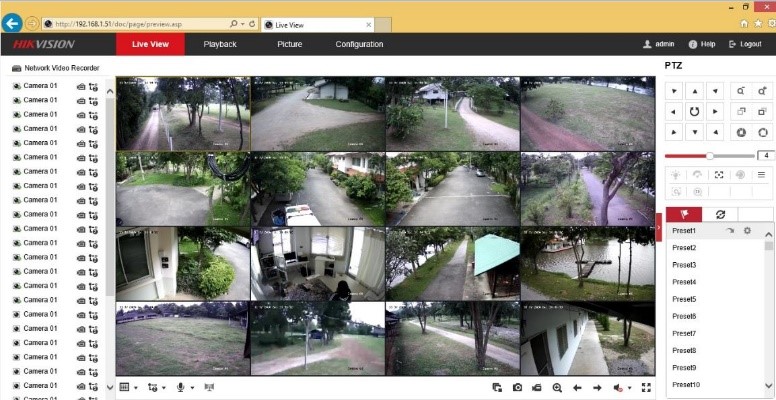The image size is (776, 400).
Task: Click preset list scroll-up arrow
Action: (x=769, y=235)
